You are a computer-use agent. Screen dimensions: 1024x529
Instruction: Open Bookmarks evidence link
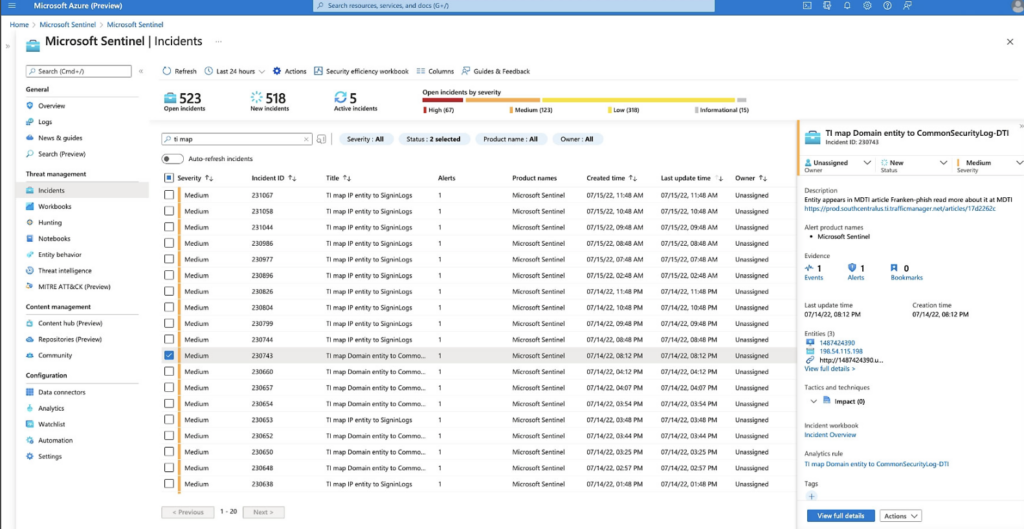906,278
